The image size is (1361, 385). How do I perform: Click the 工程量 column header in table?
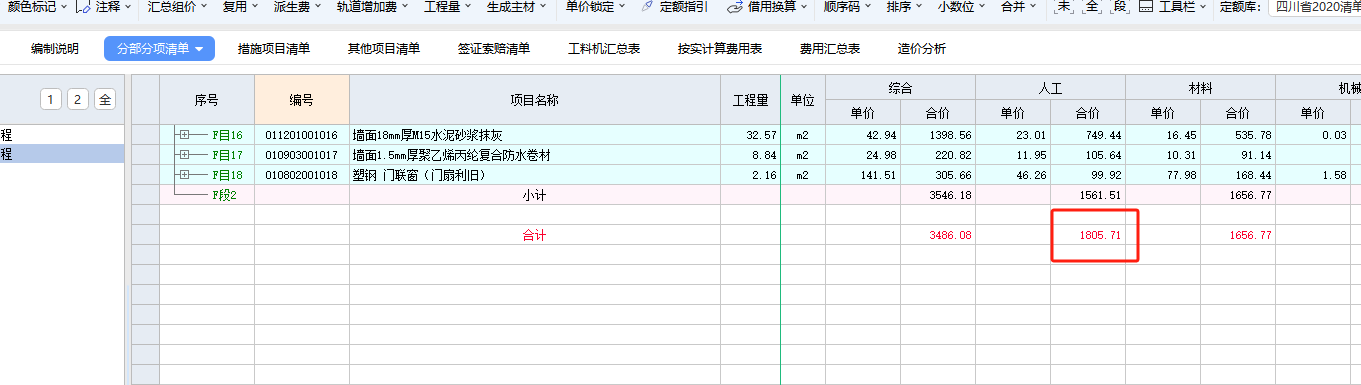point(751,100)
